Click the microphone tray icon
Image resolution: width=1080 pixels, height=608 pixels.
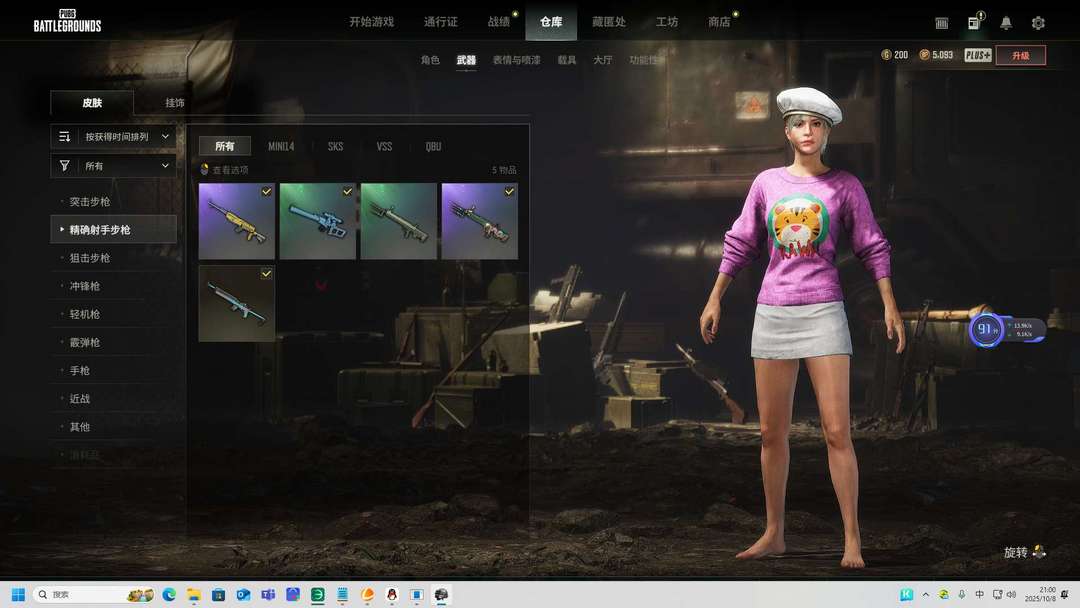962,594
